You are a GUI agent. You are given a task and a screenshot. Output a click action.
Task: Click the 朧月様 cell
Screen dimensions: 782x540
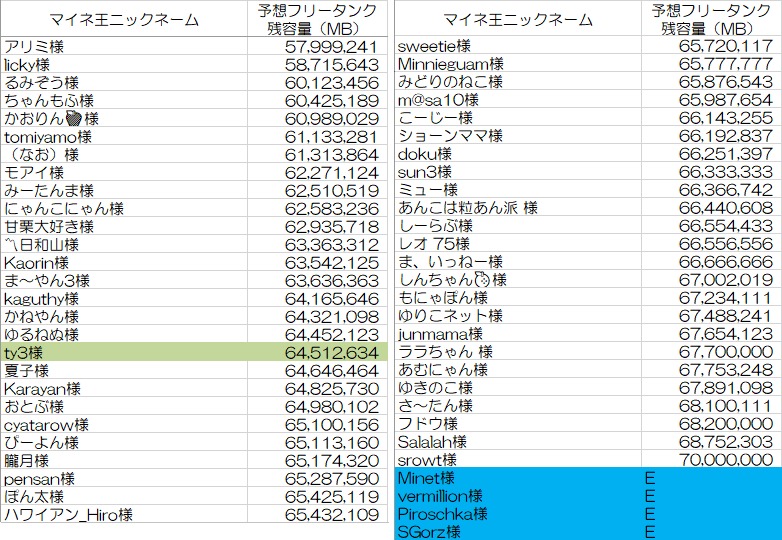(124, 460)
